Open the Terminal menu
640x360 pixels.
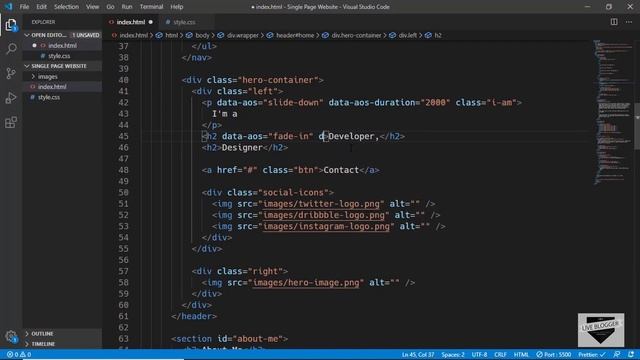(151, 7)
